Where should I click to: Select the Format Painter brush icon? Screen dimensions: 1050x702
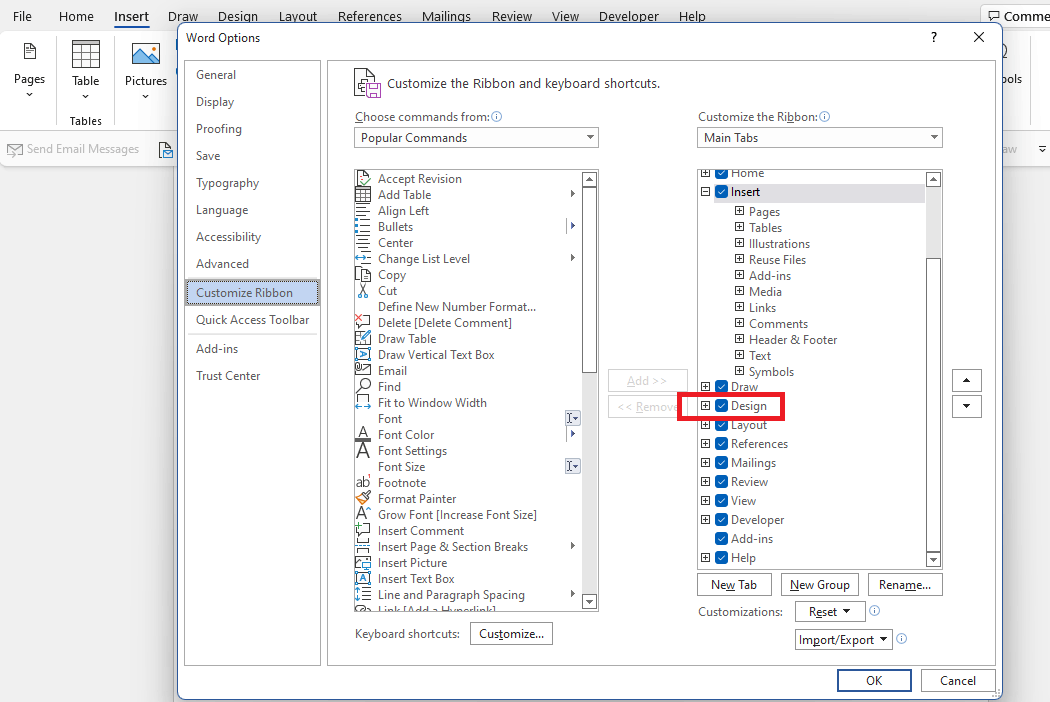363,498
